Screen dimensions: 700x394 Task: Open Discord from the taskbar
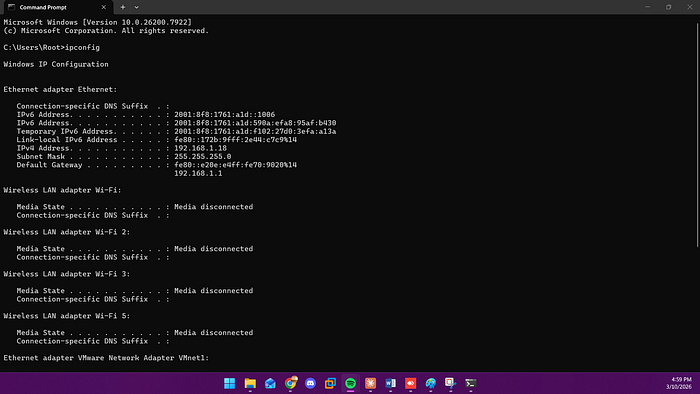point(310,383)
